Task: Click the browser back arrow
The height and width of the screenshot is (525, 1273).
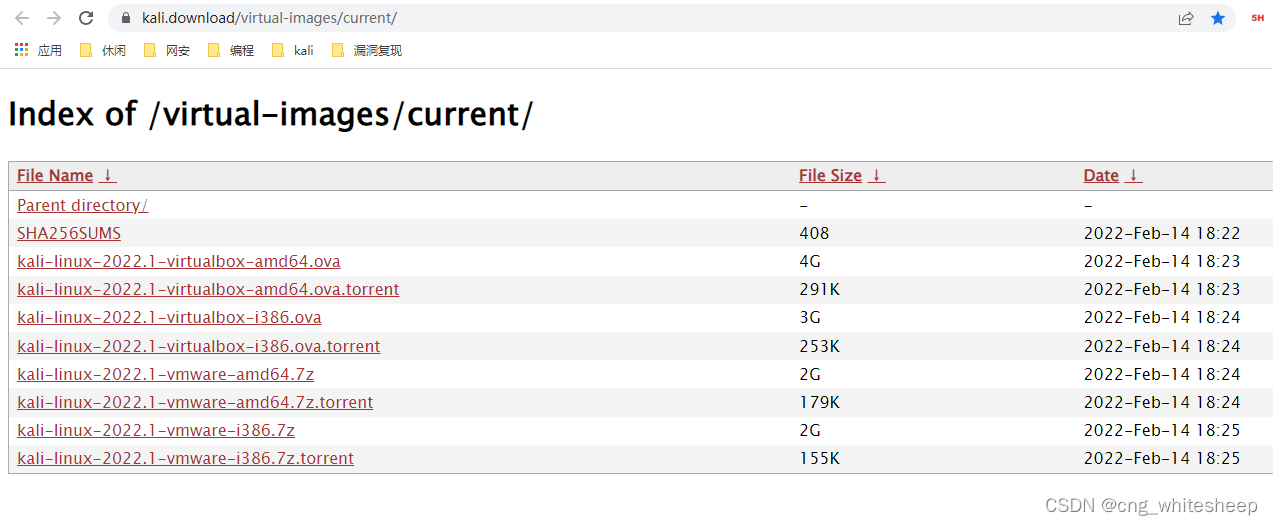Action: pos(22,18)
